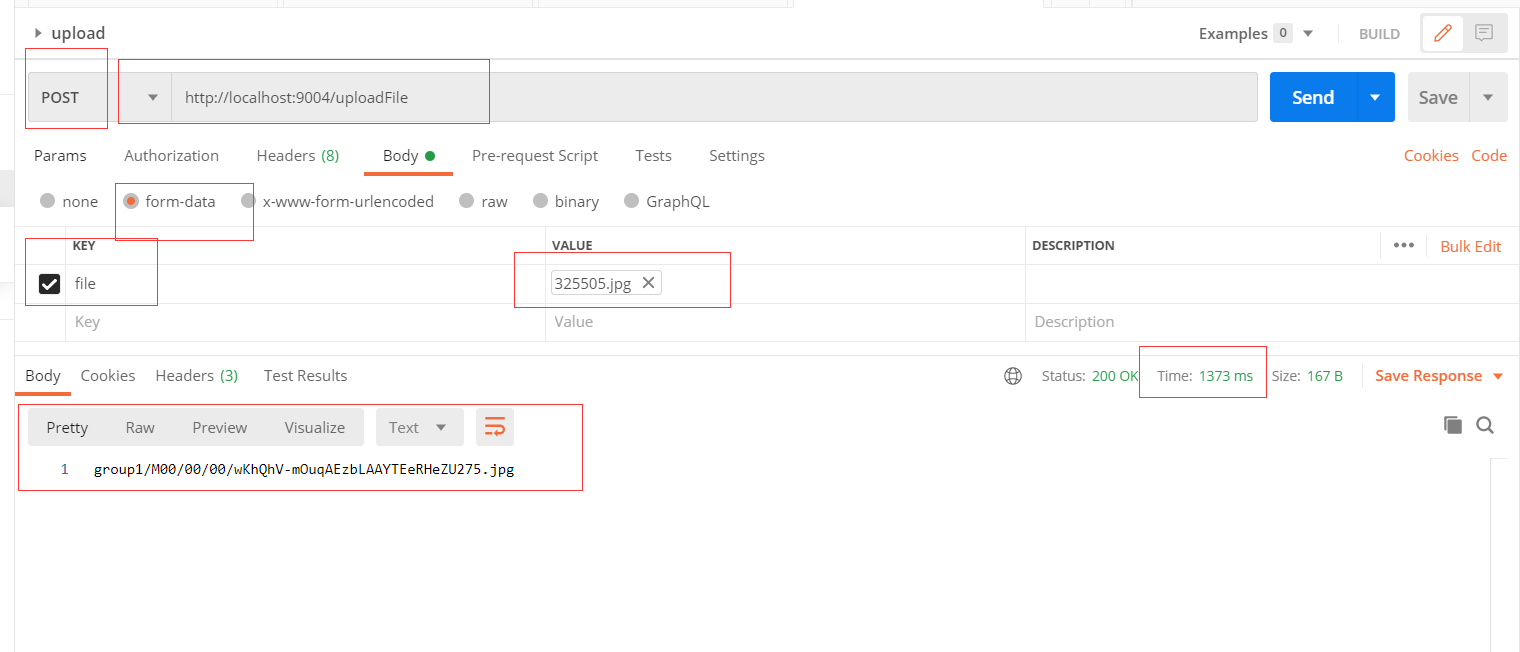Open the POST method dropdown
The height and width of the screenshot is (652, 1520).
99,97
